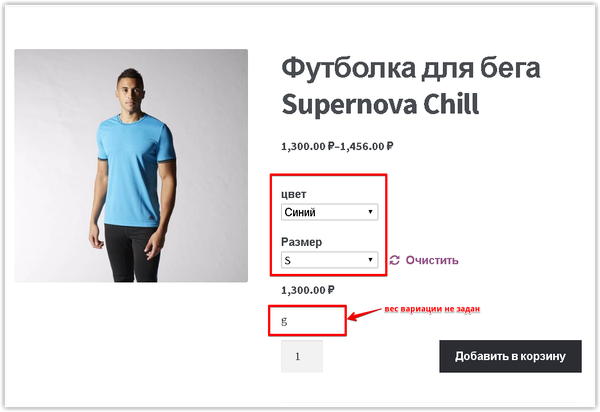Click the red note вес вариации не задан
This screenshot has height=412, width=600.
tap(432, 309)
